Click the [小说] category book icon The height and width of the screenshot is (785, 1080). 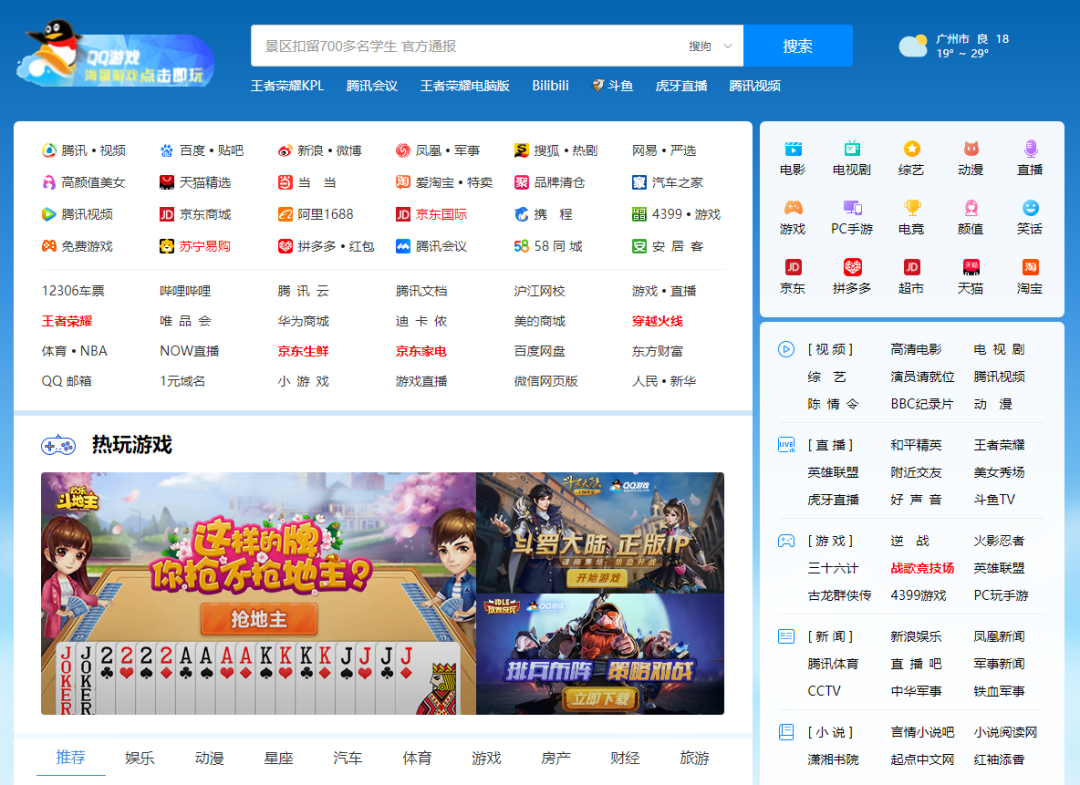[x=786, y=732]
